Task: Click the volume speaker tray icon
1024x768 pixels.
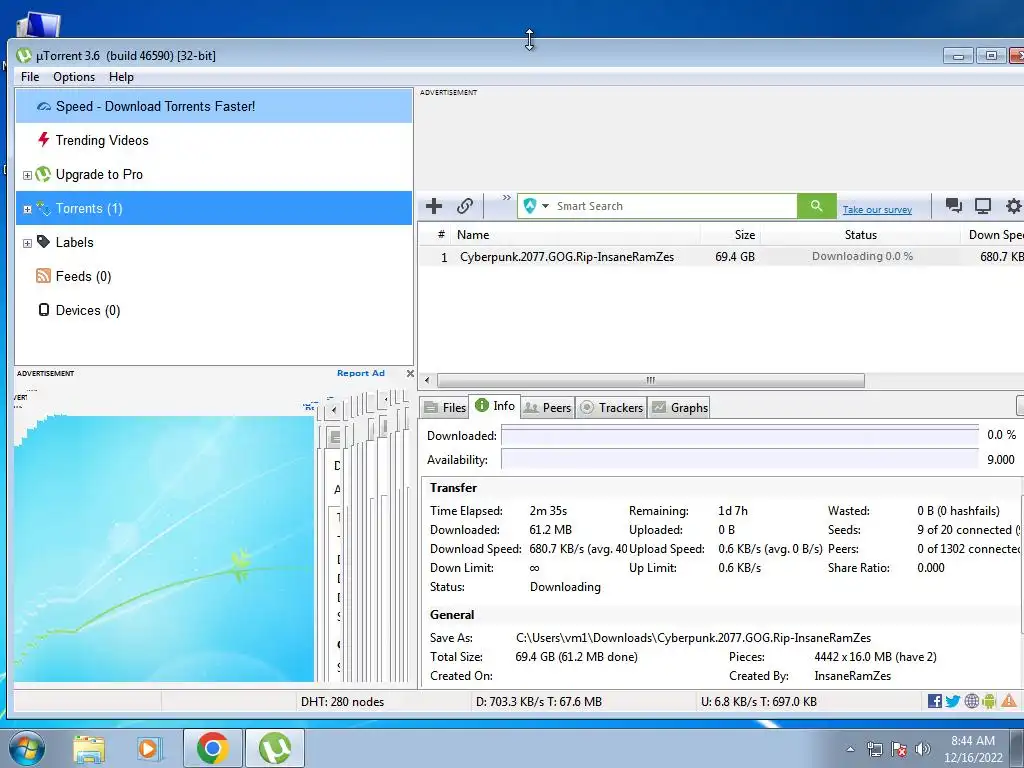Action: point(922,749)
